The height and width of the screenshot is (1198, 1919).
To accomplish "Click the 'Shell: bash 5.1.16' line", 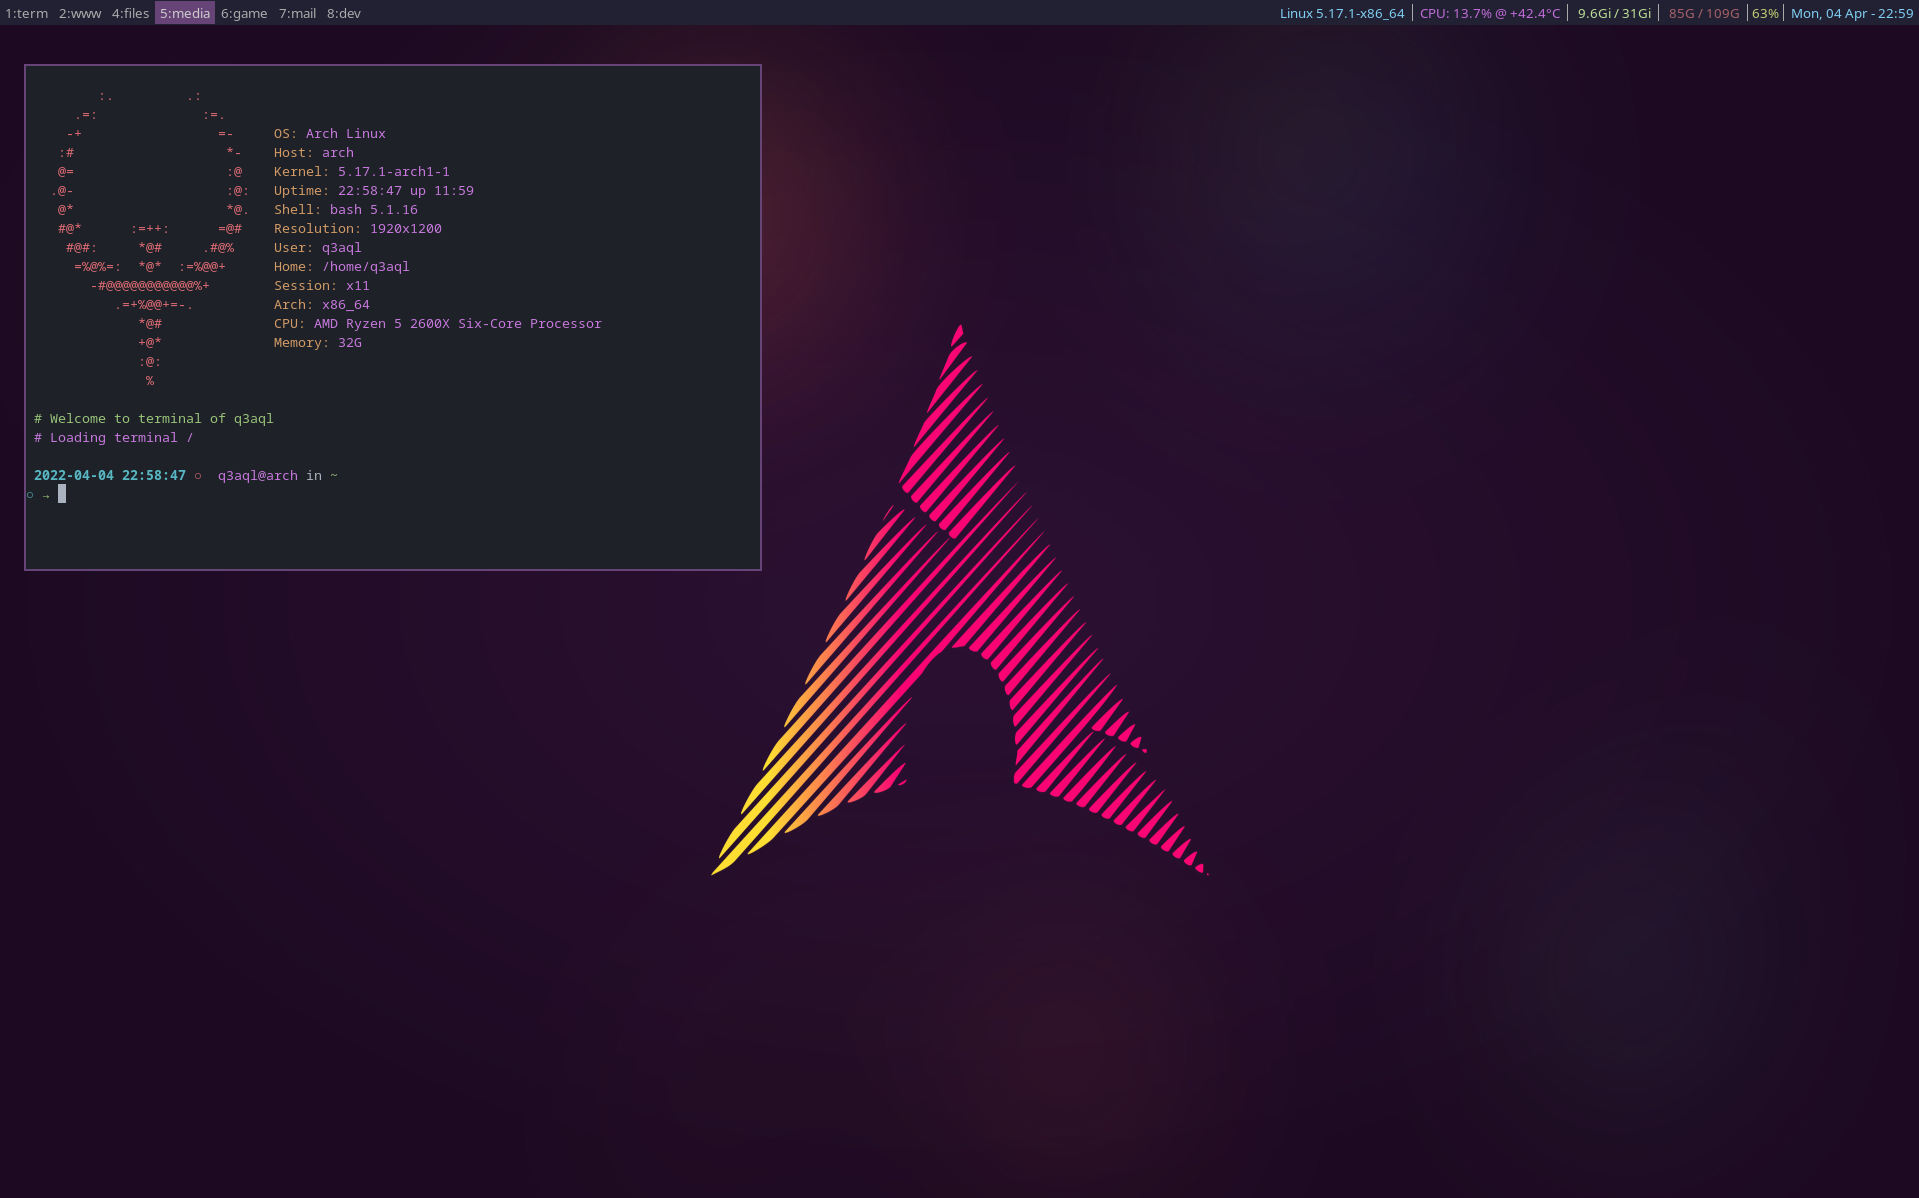I will (x=346, y=209).
